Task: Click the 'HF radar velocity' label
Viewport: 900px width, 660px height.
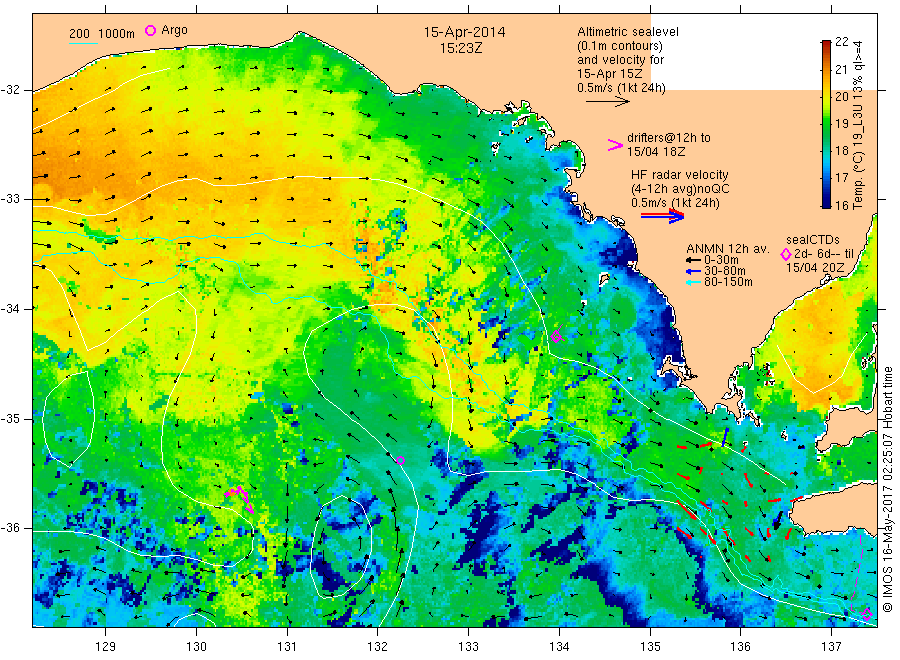Action: pyautogui.click(x=680, y=174)
